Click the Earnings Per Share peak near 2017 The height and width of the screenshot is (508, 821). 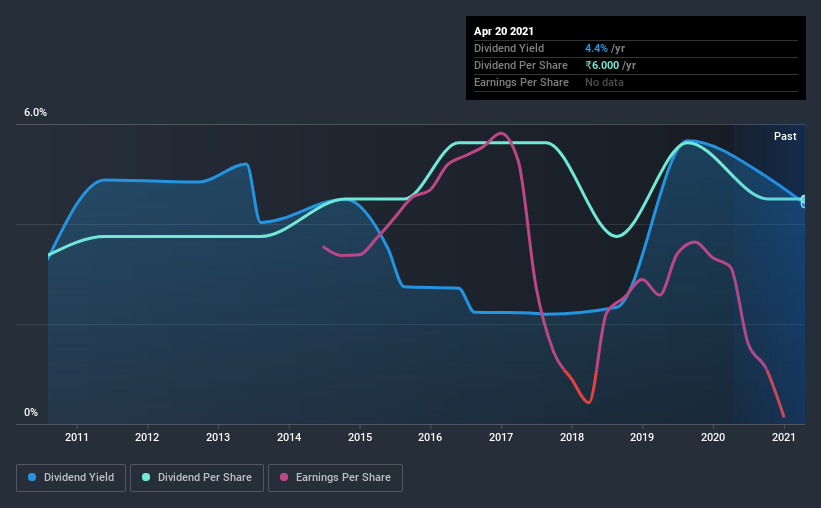pyautogui.click(x=501, y=133)
